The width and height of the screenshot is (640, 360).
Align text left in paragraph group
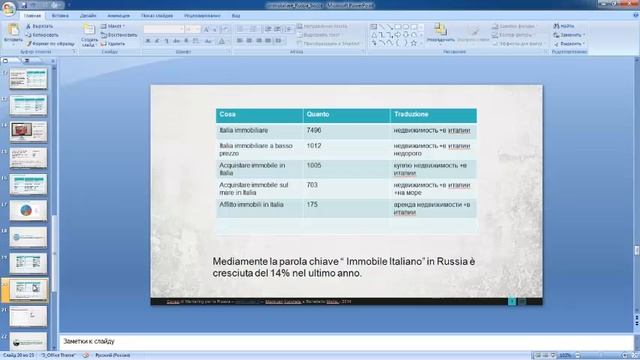[x=240, y=41]
